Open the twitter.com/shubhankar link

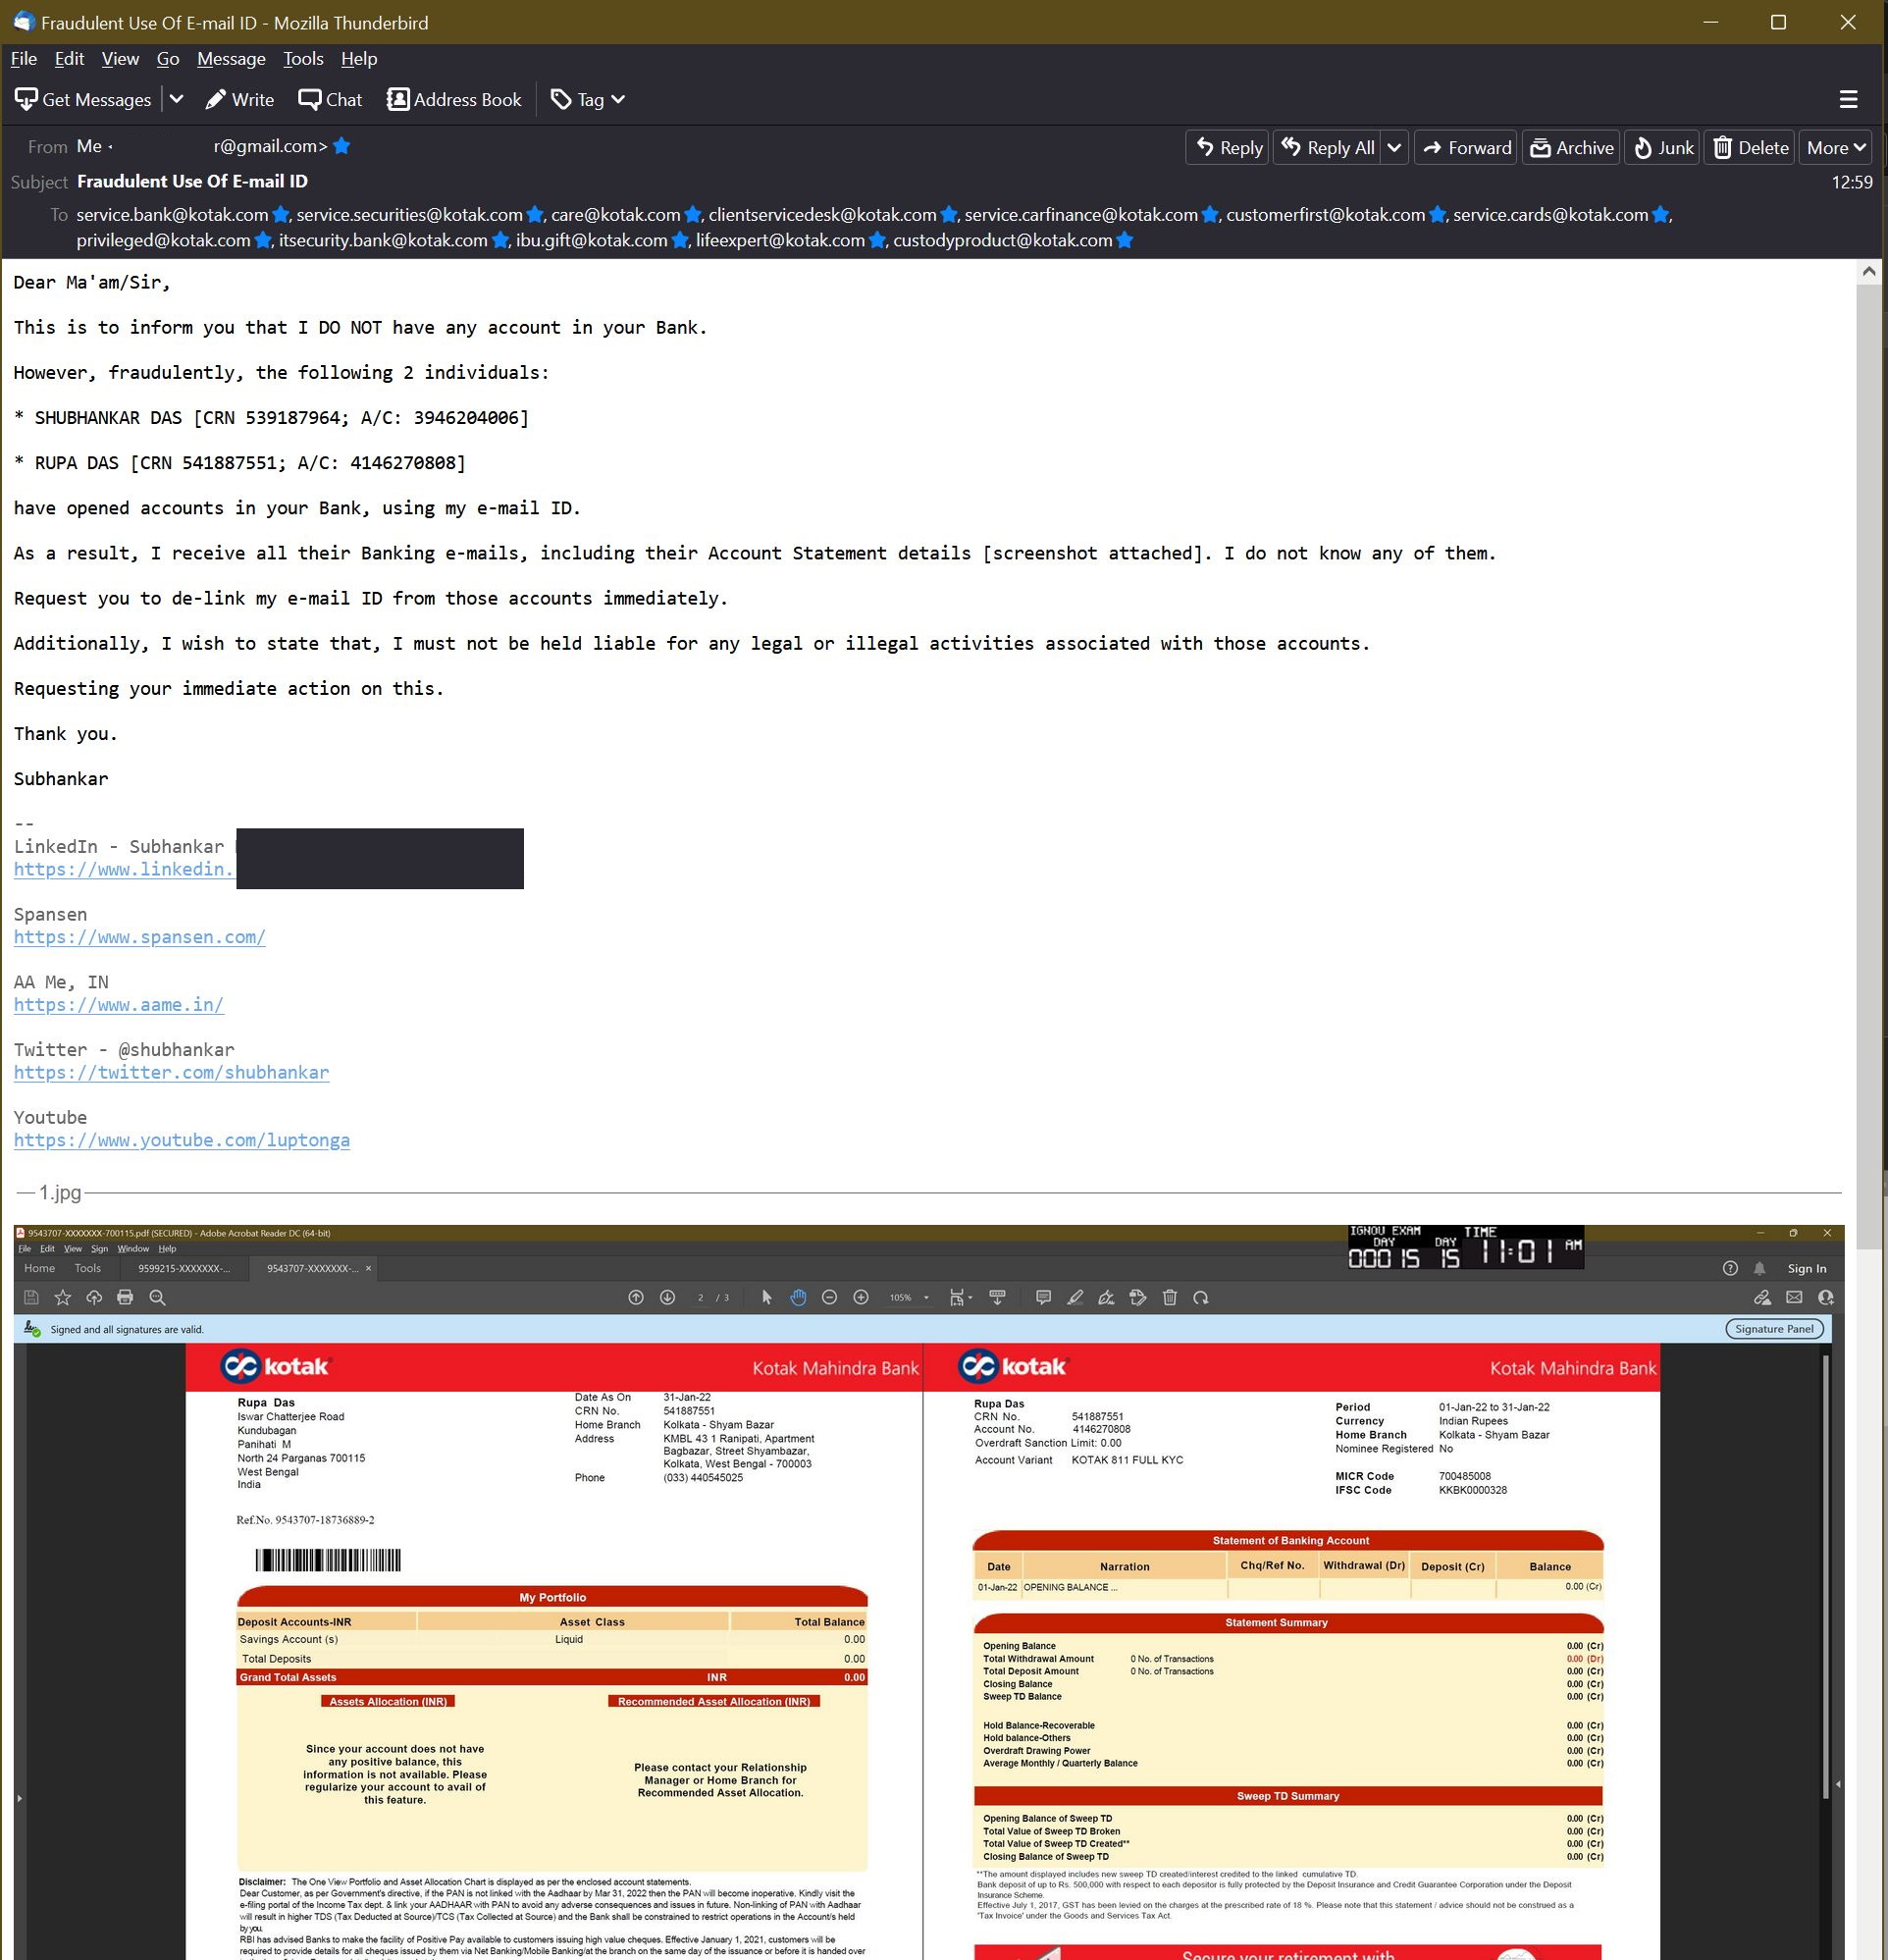(x=171, y=1073)
